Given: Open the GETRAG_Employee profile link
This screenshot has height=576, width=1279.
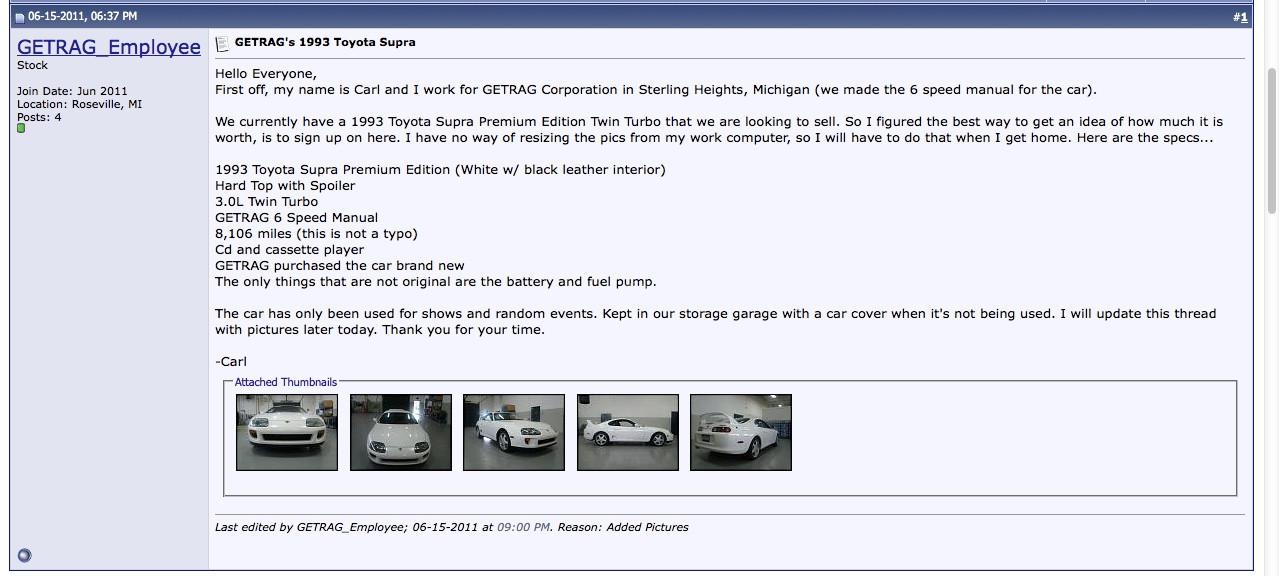Looking at the screenshot, I should tap(109, 47).
